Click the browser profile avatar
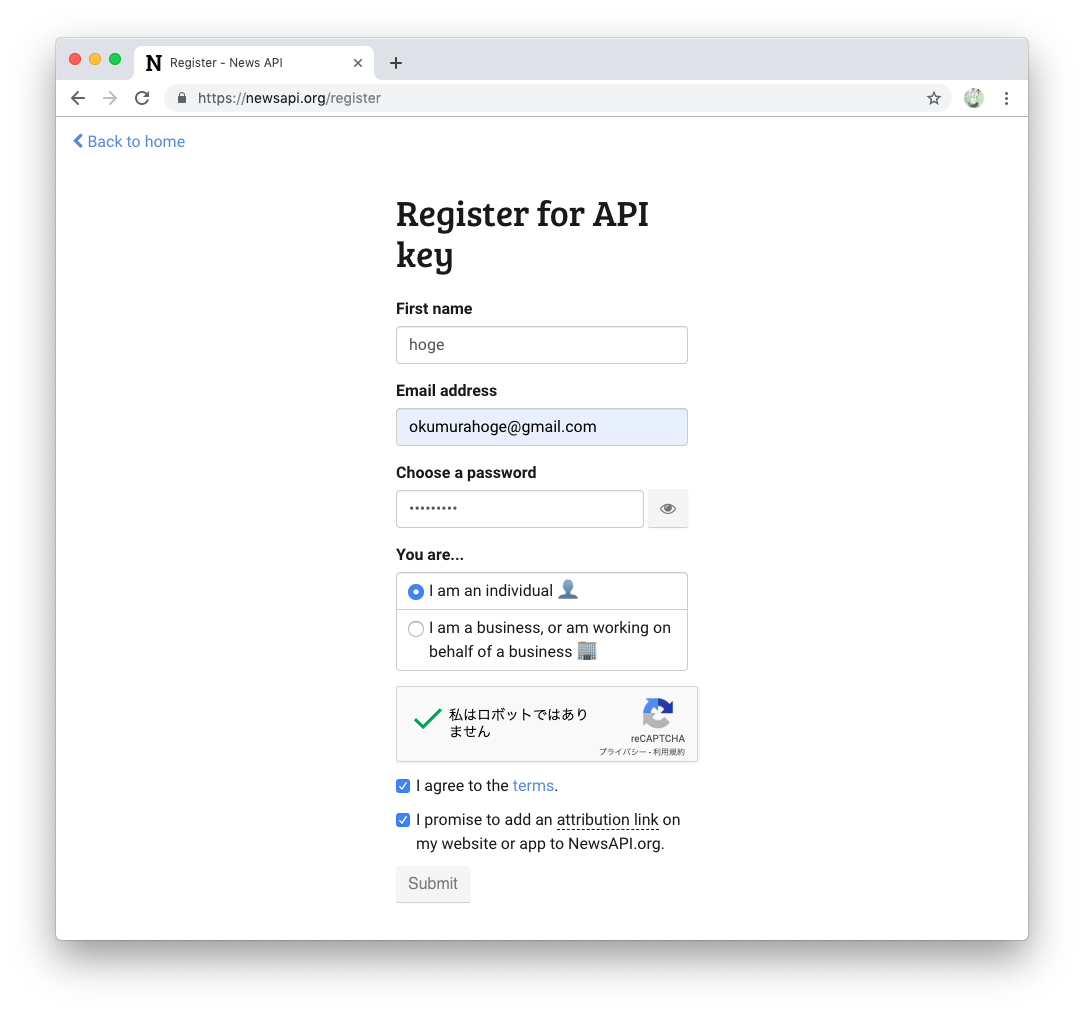 coord(973,98)
